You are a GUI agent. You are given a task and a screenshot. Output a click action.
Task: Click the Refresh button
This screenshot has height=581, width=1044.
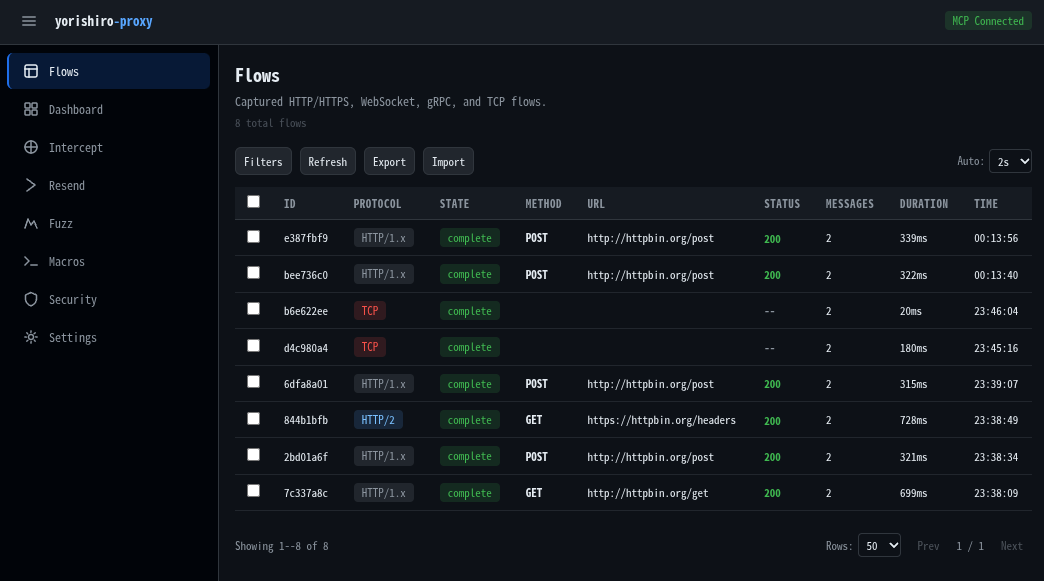pos(327,160)
